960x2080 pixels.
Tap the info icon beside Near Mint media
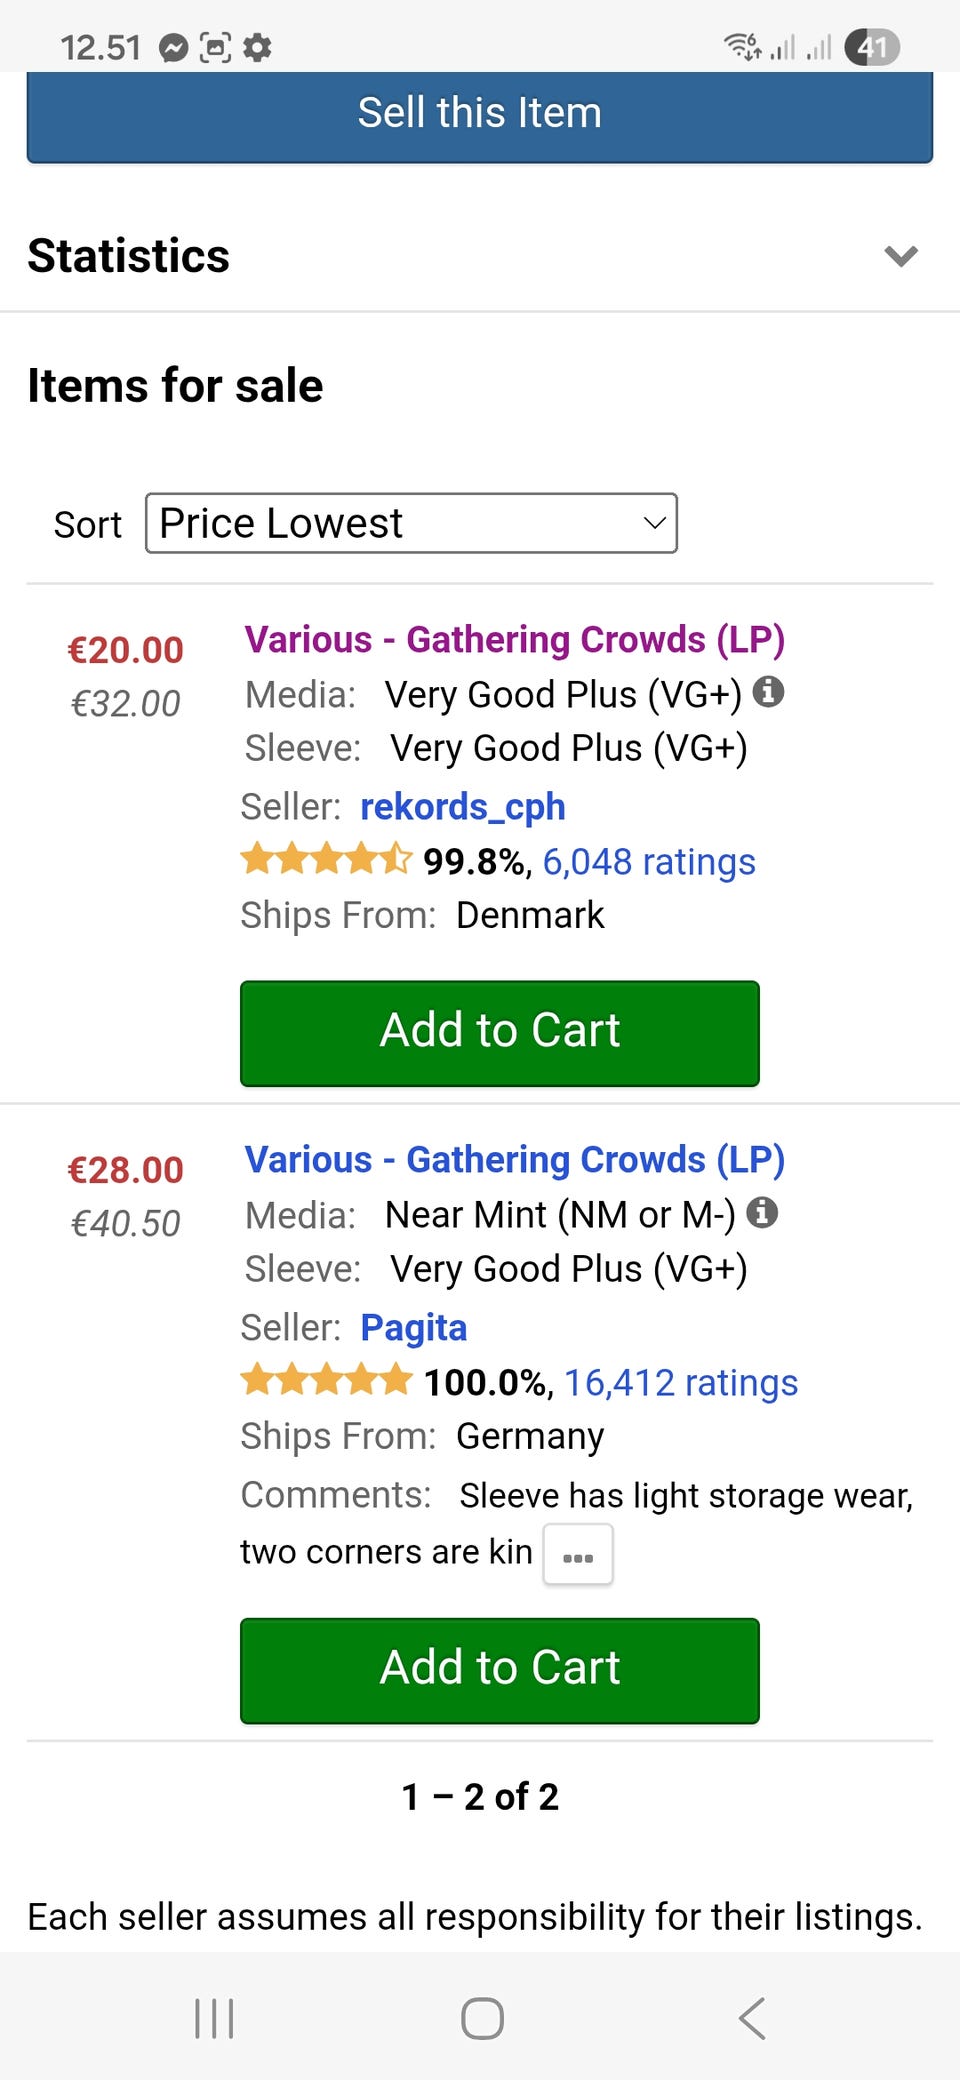click(x=762, y=1212)
